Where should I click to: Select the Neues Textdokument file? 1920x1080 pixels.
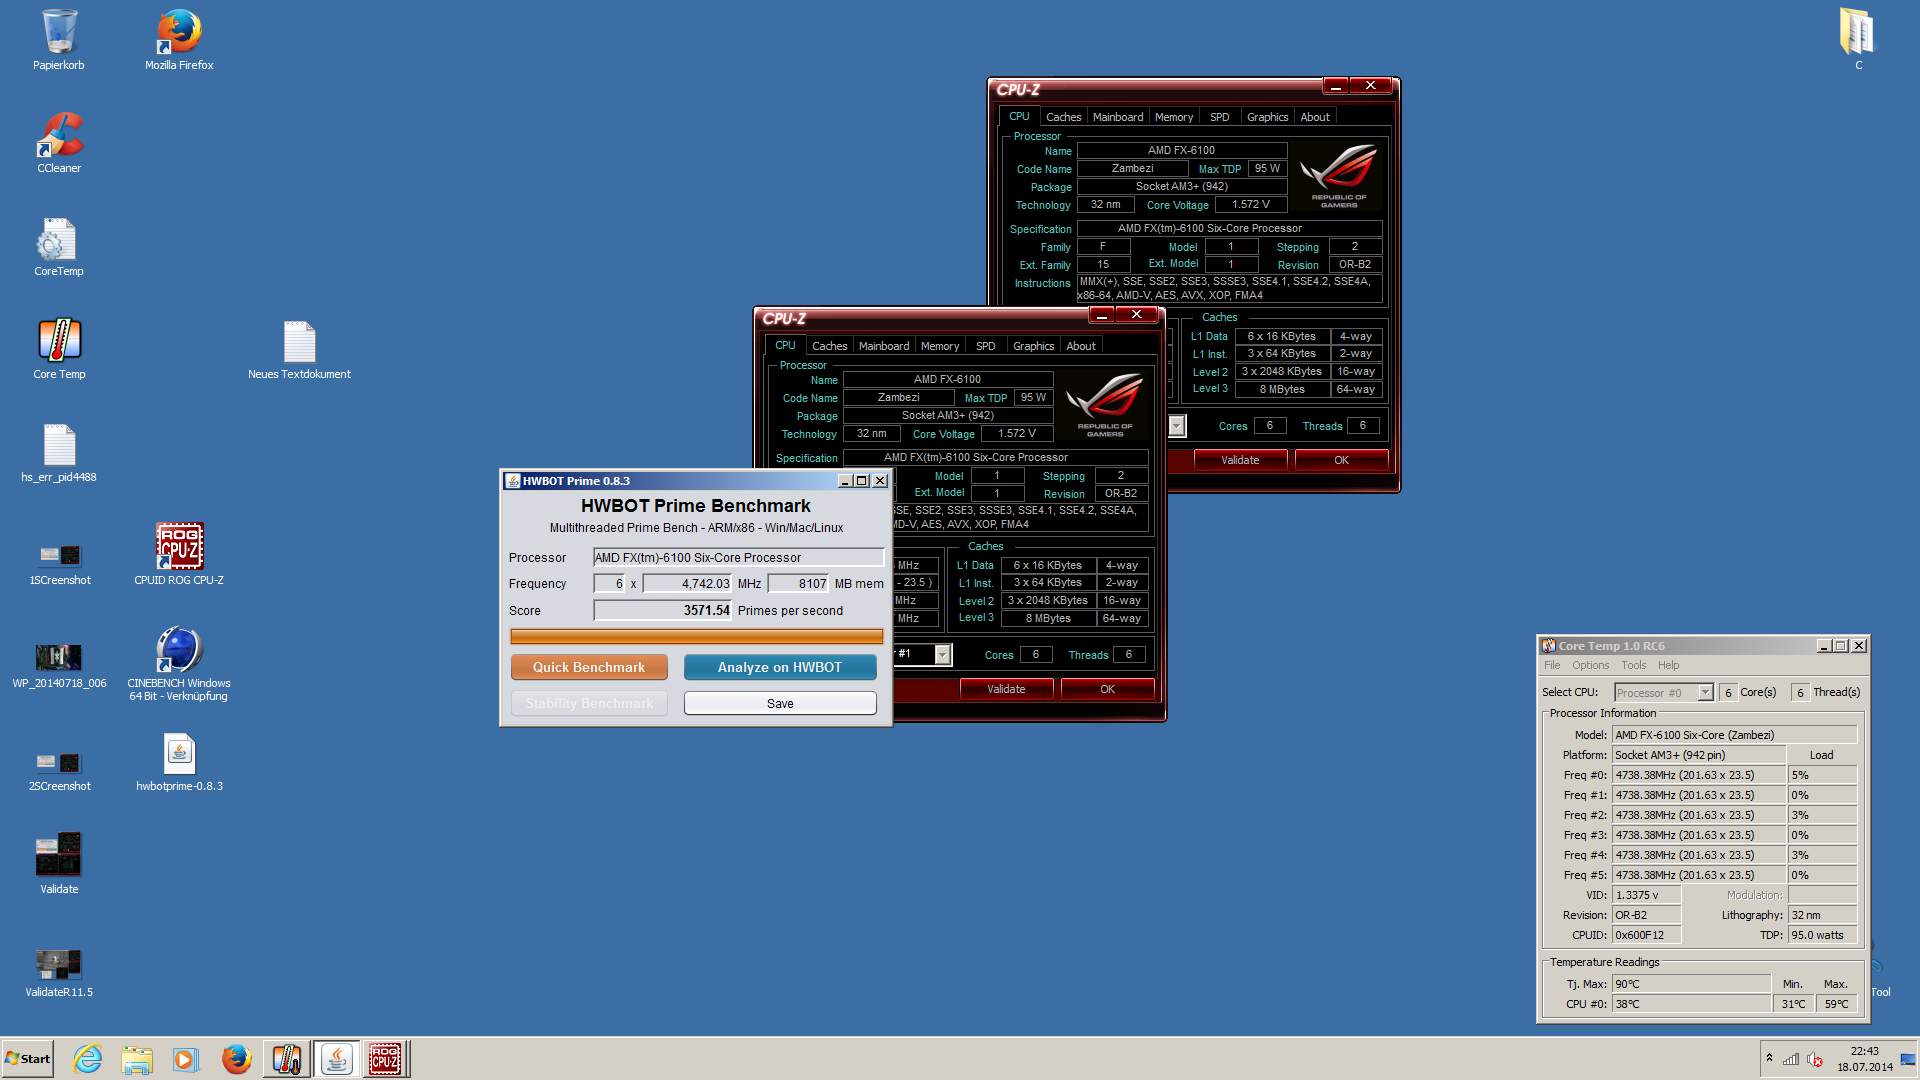tap(299, 349)
